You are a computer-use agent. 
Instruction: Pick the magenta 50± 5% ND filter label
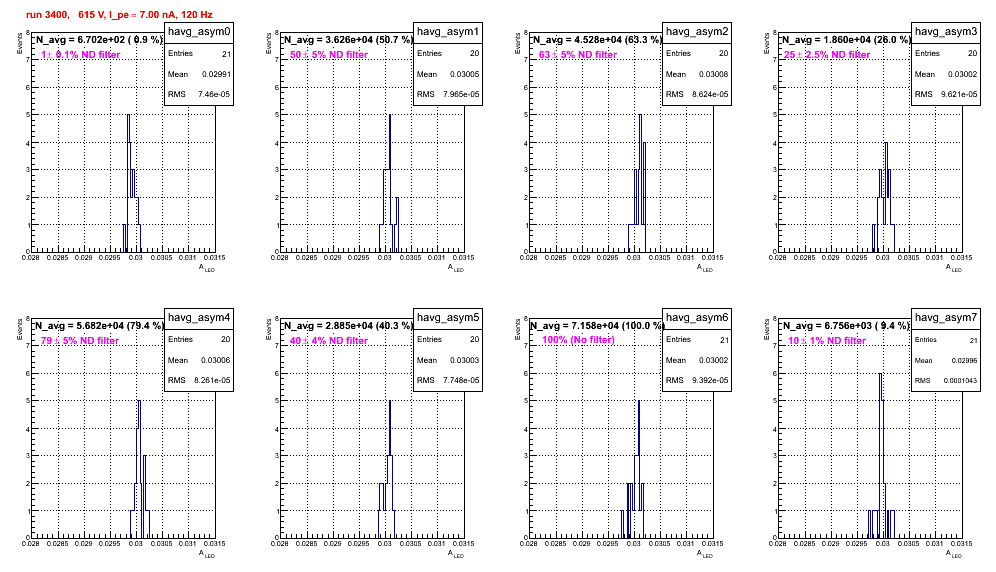tap(329, 55)
